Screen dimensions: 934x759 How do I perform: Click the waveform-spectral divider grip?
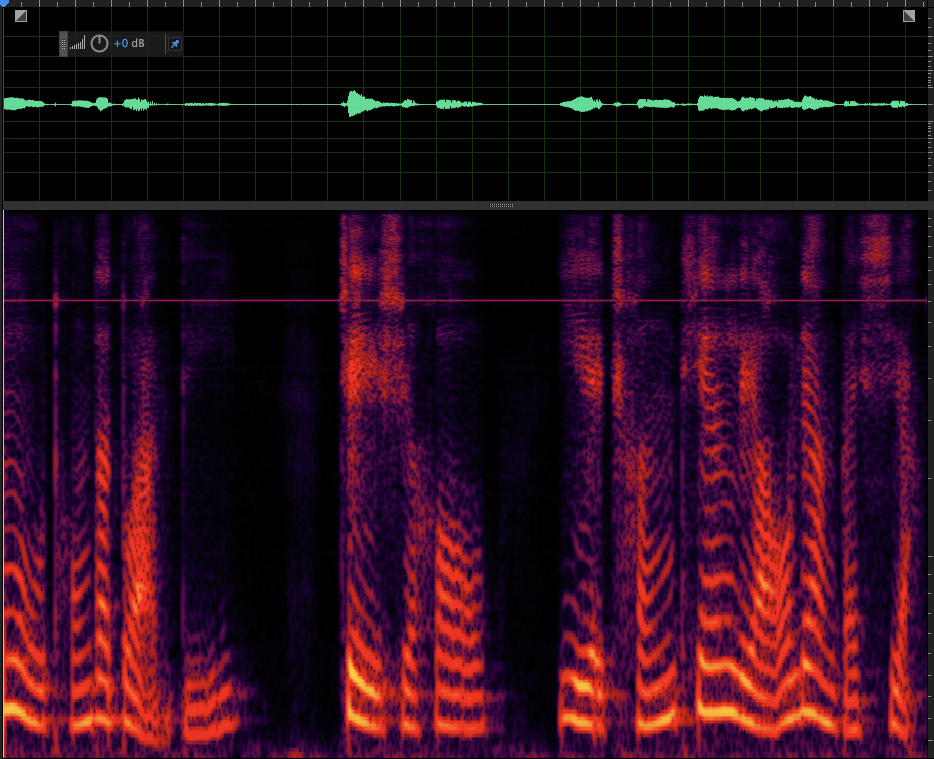coord(501,206)
